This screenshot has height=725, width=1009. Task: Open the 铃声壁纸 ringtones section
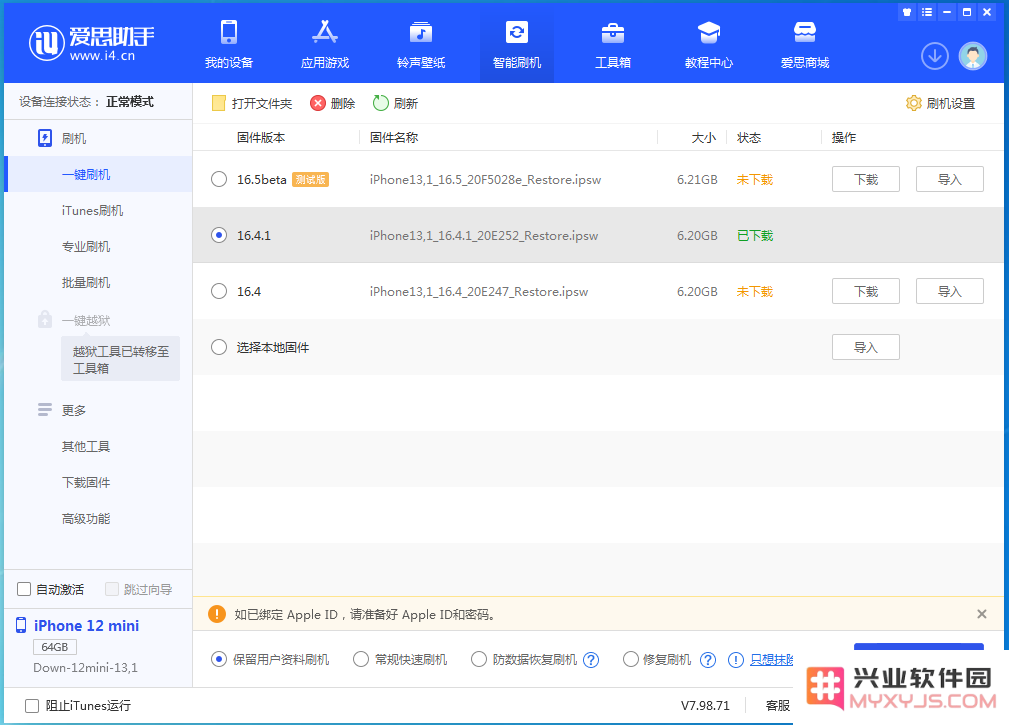[x=421, y=44]
